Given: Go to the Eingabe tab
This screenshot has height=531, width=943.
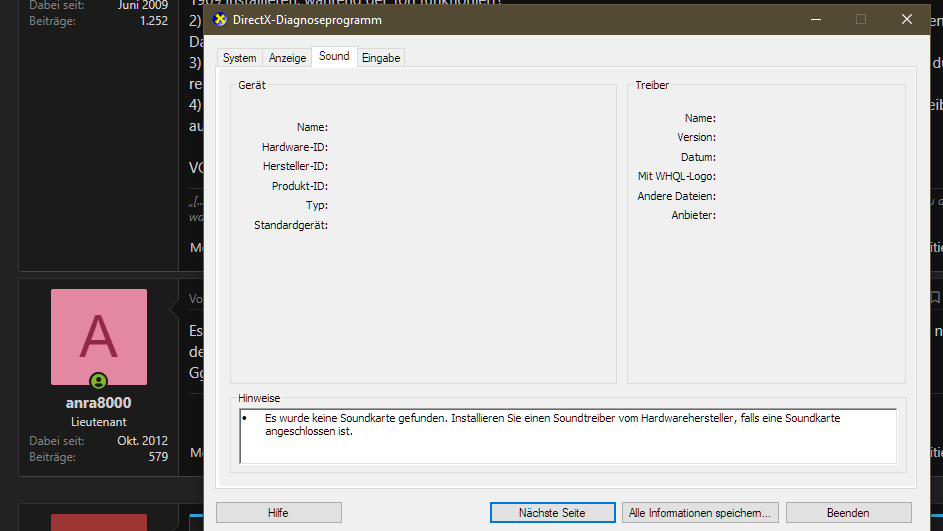Looking at the screenshot, I should pos(381,58).
